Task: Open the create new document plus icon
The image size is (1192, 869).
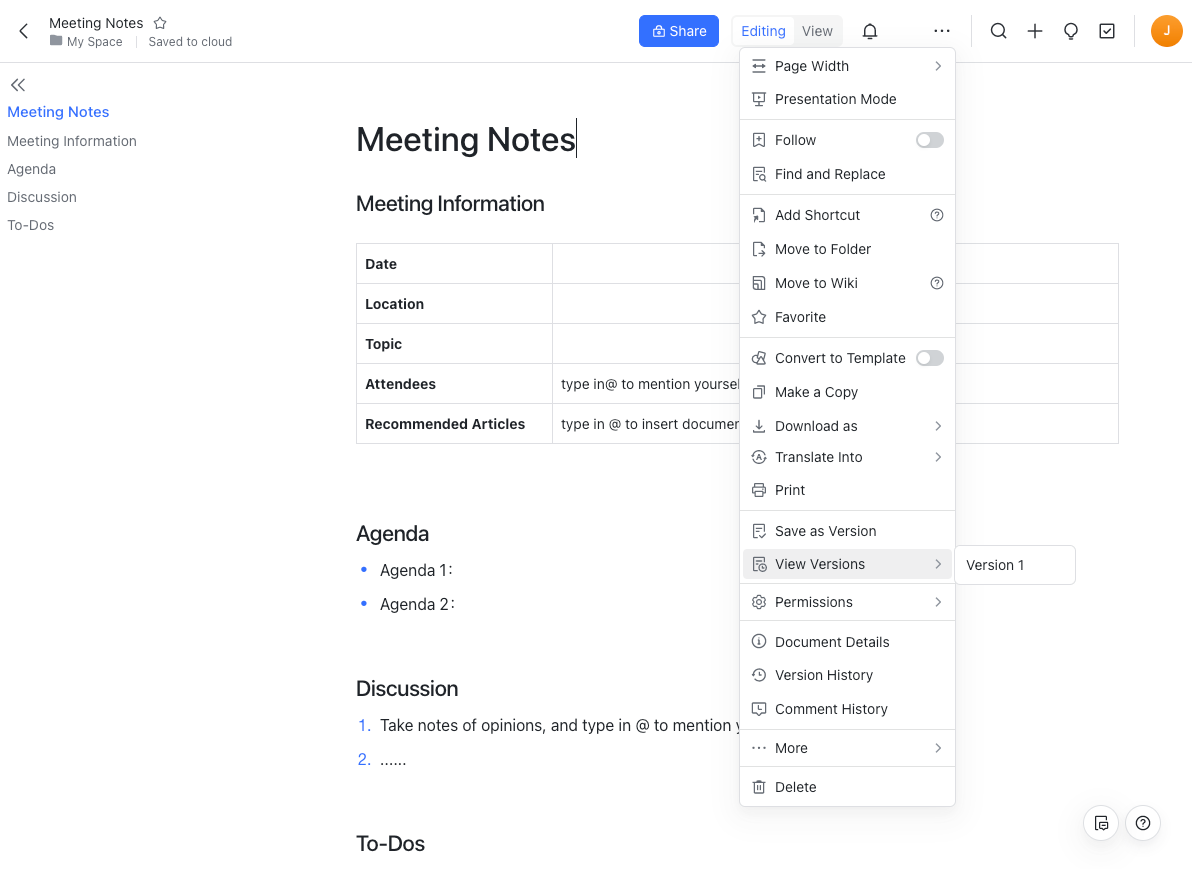Action: (1035, 31)
